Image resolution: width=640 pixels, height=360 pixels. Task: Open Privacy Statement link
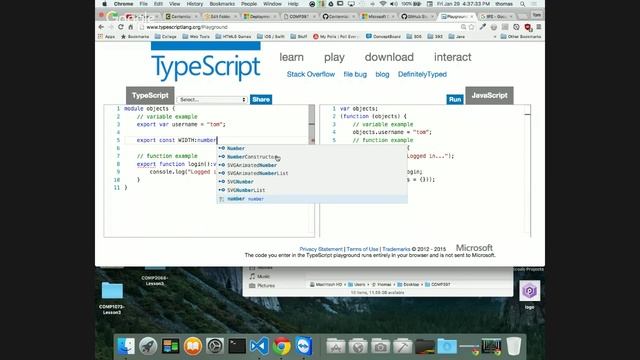[x=321, y=249]
